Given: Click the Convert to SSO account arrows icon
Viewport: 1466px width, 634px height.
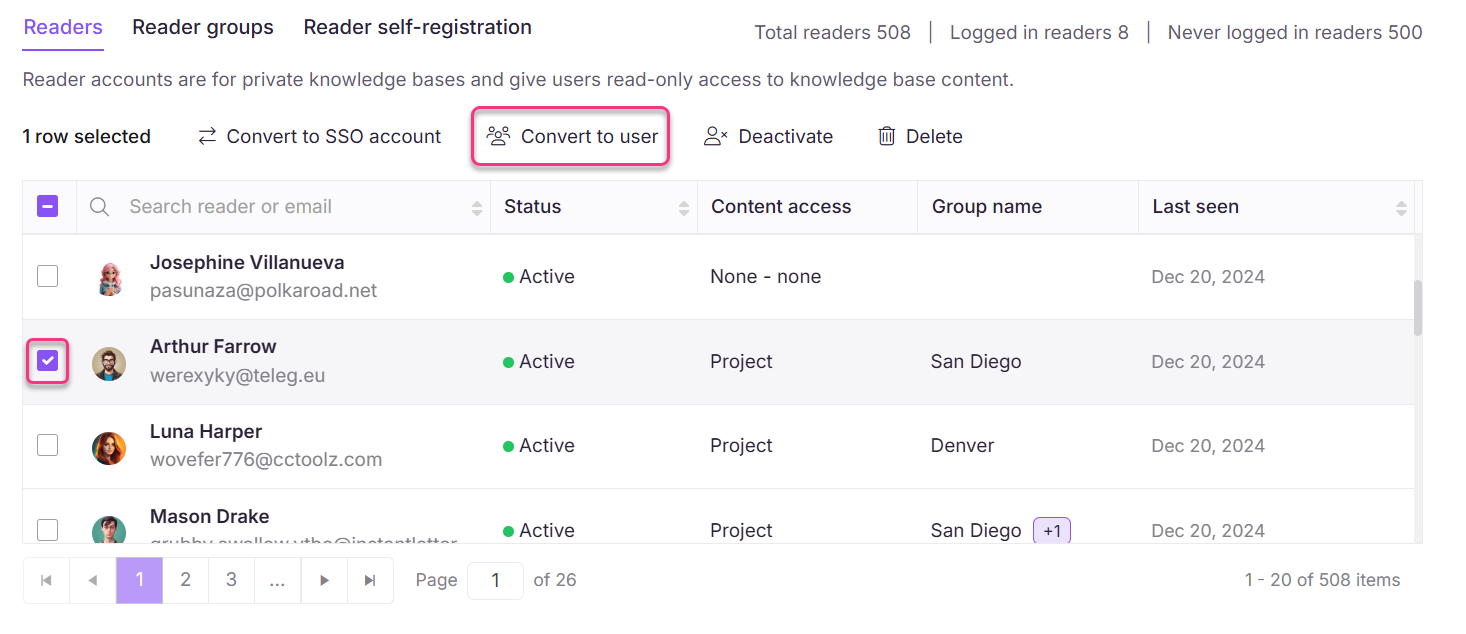Looking at the screenshot, I should pos(207,136).
